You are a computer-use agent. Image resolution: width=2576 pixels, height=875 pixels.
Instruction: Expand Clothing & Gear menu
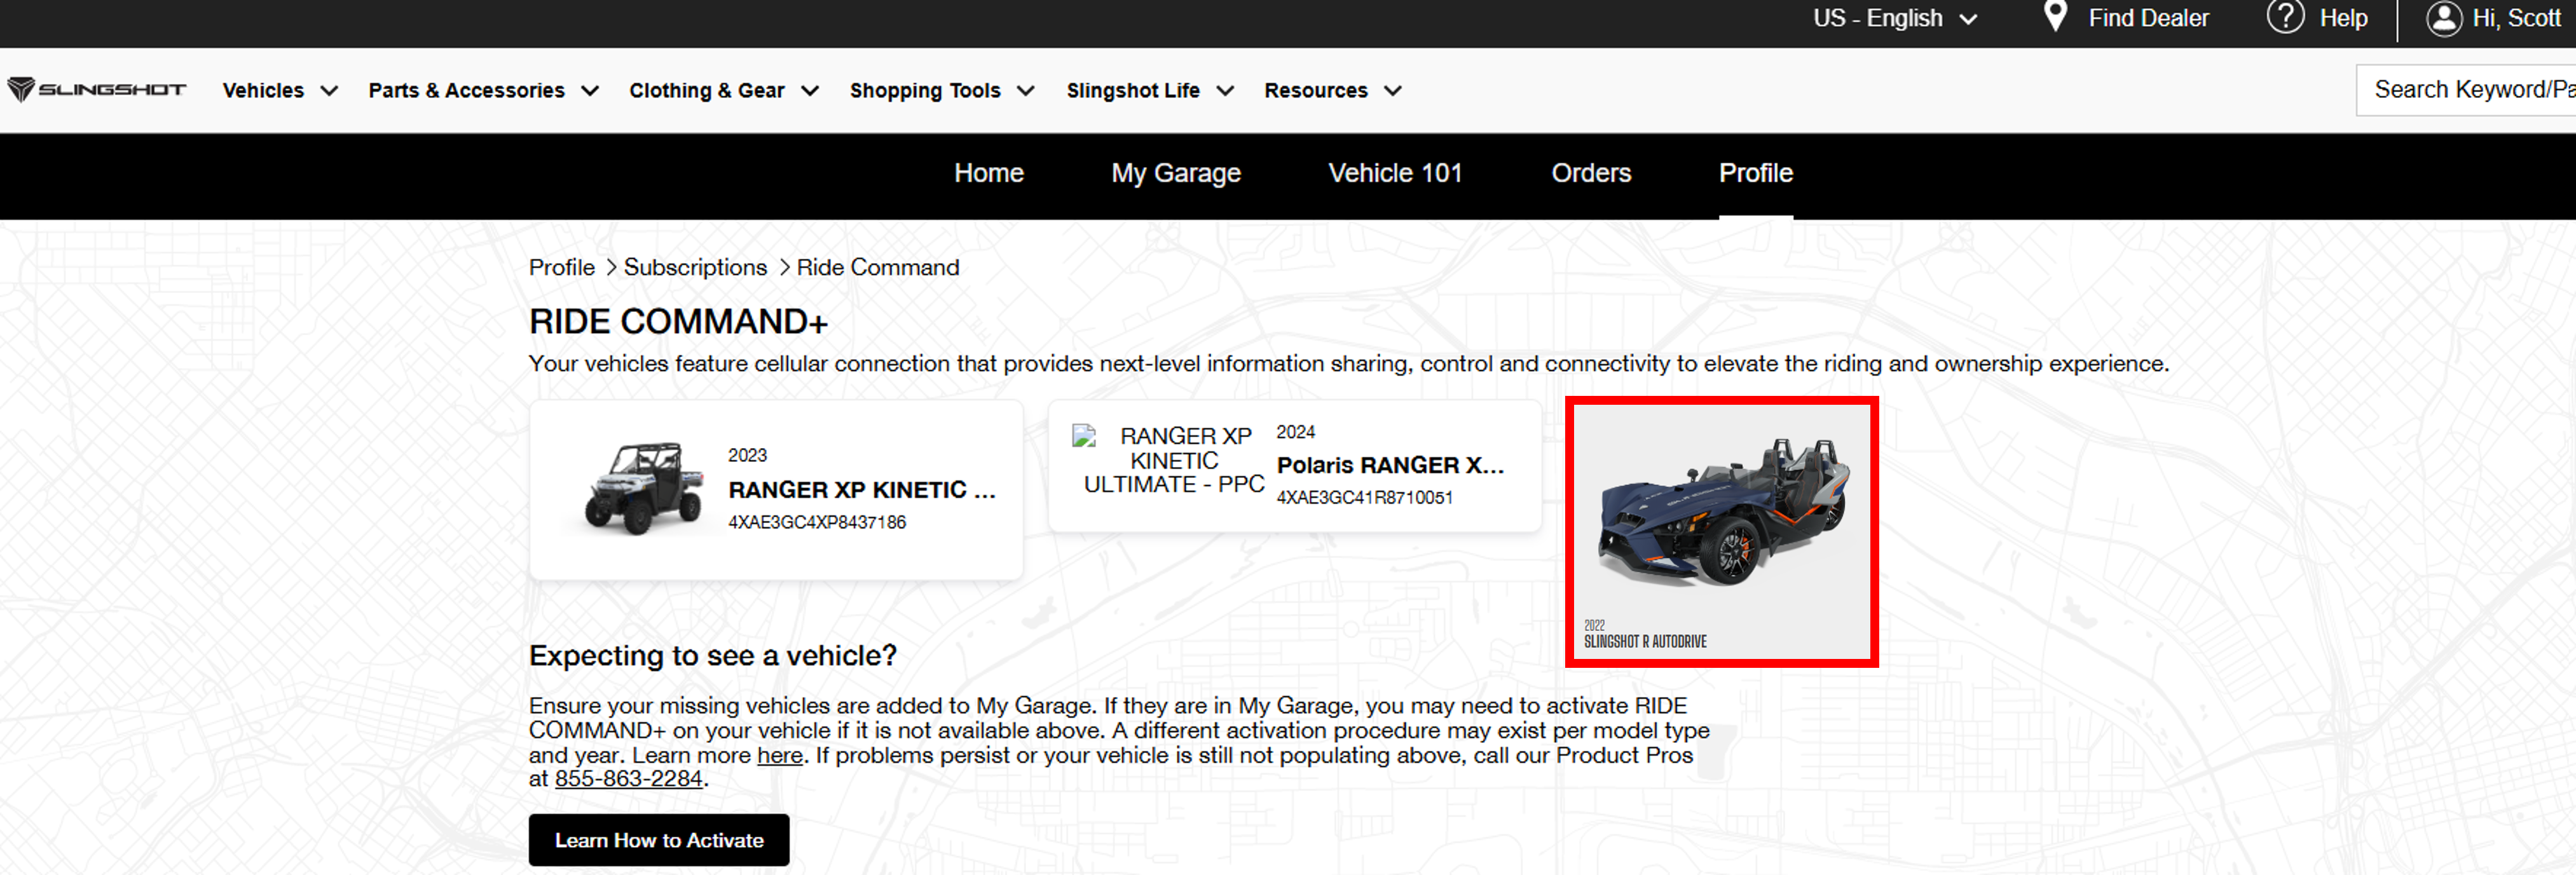[724, 91]
